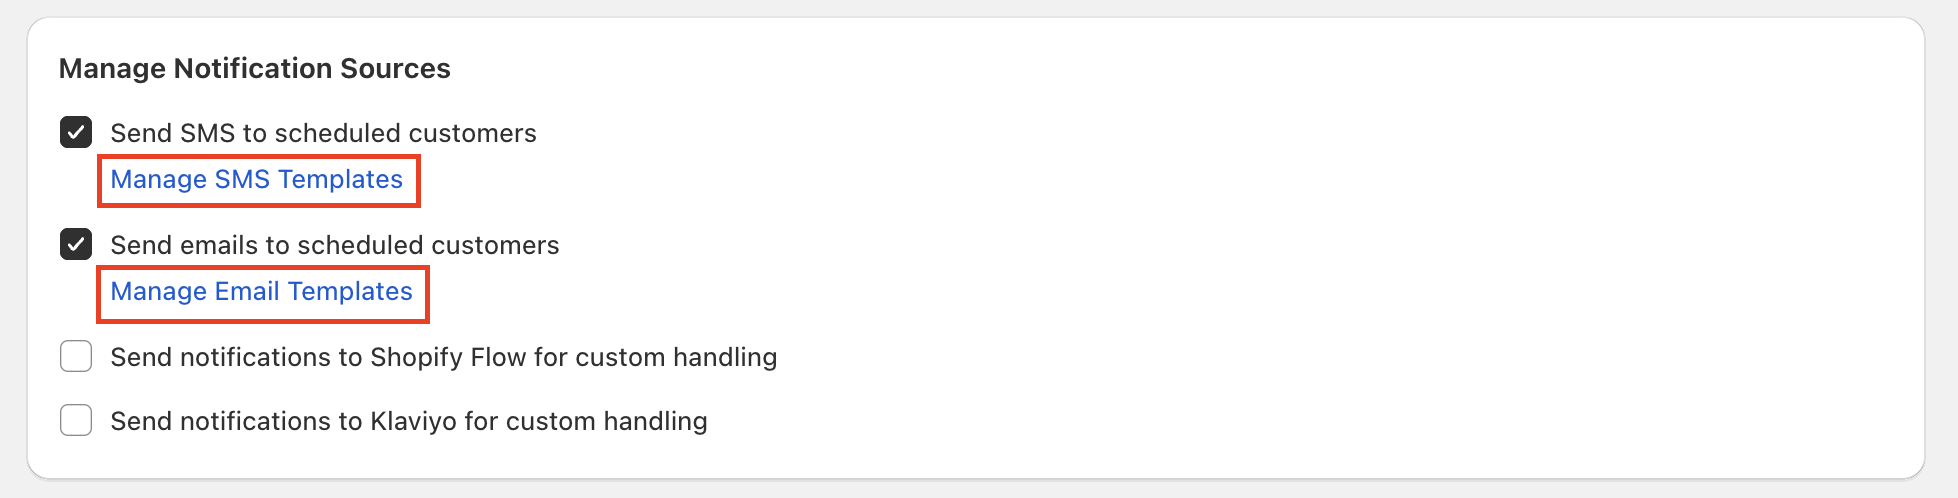Click the word "SMS" in Manage SMS Templates
This screenshot has width=1958, height=498.
(242, 180)
